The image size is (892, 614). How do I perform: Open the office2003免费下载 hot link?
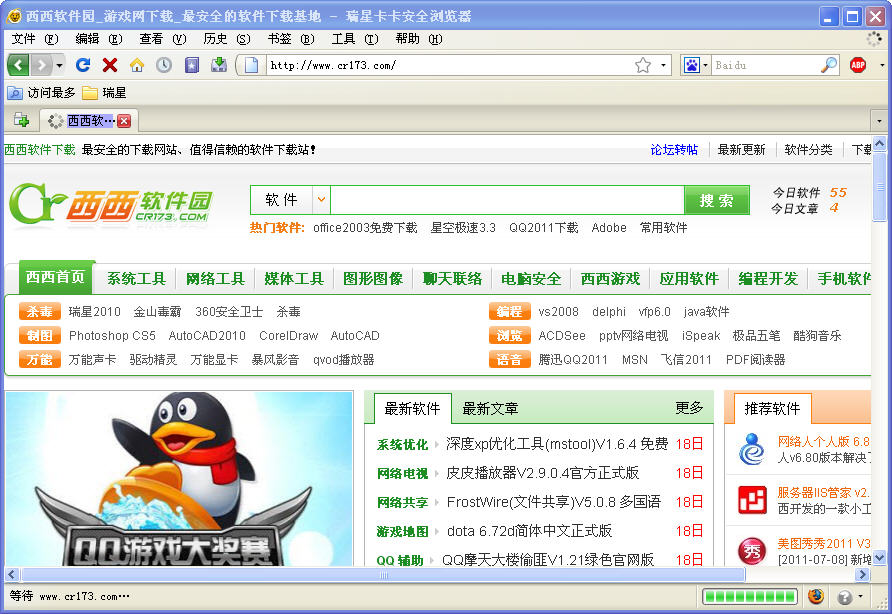pyautogui.click(x=365, y=228)
